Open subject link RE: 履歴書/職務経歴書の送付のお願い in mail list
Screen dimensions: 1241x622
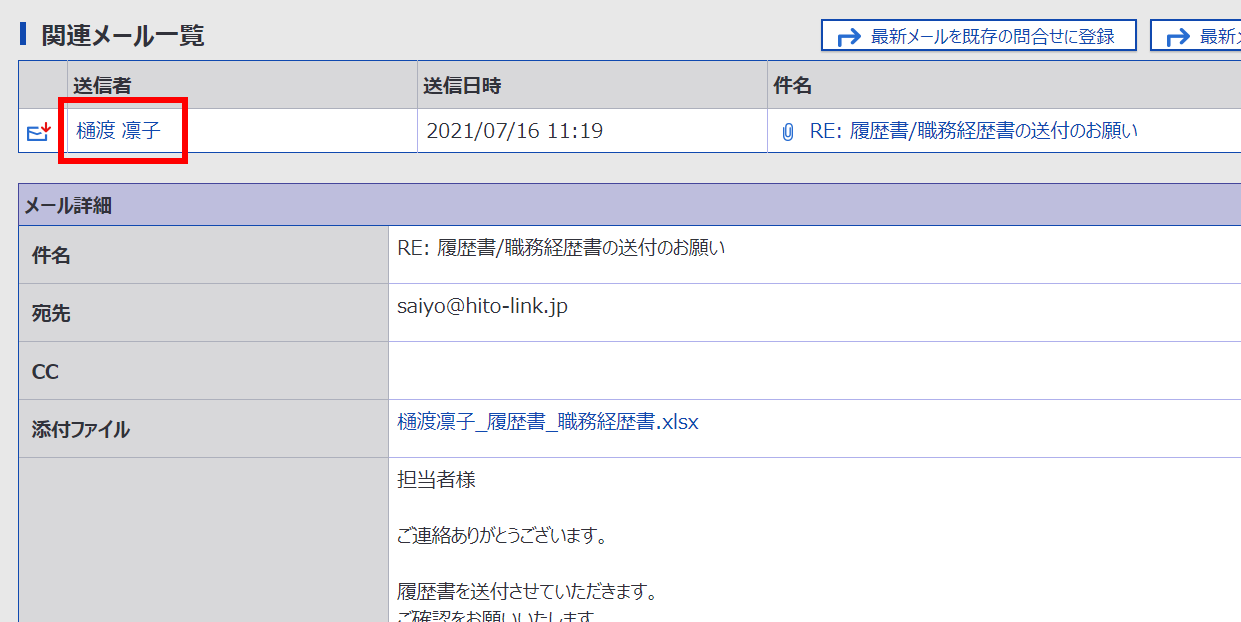(974, 131)
